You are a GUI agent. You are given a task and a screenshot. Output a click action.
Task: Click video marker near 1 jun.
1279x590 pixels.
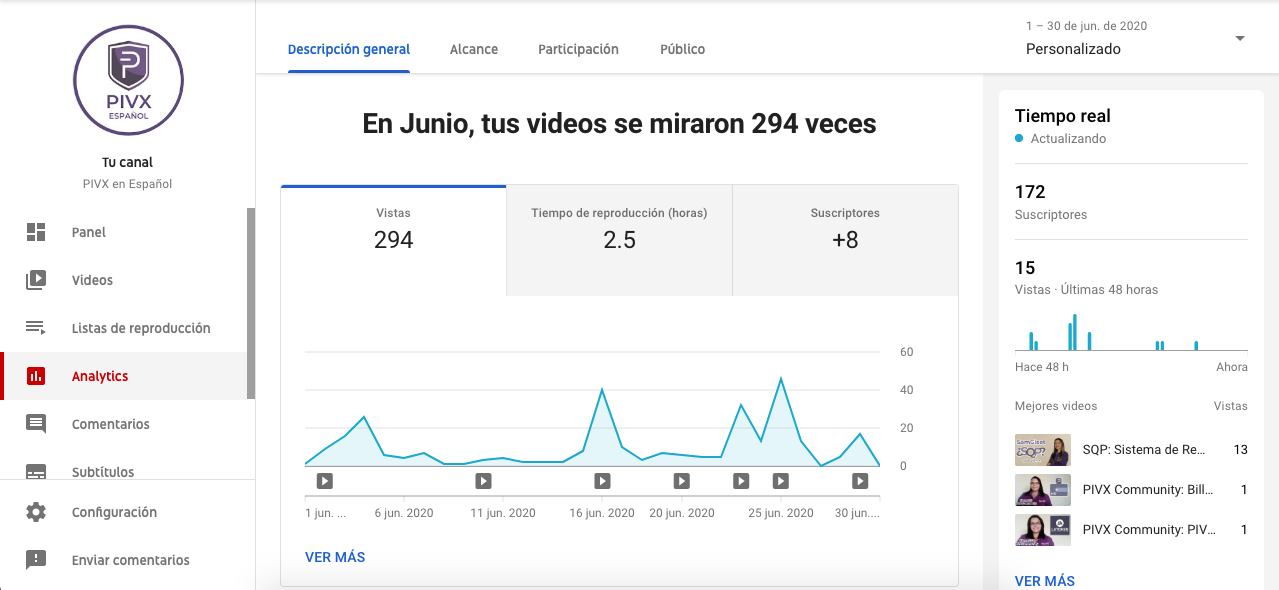(324, 481)
